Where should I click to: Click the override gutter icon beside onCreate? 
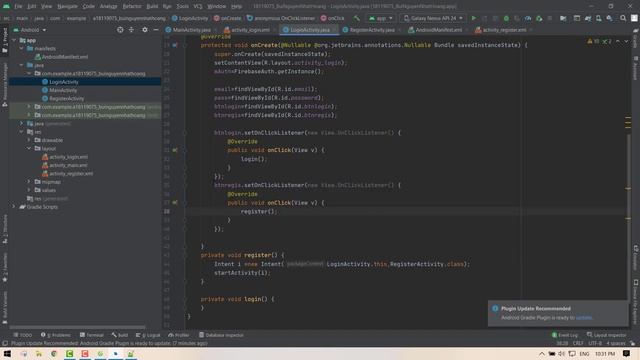tap(175, 45)
